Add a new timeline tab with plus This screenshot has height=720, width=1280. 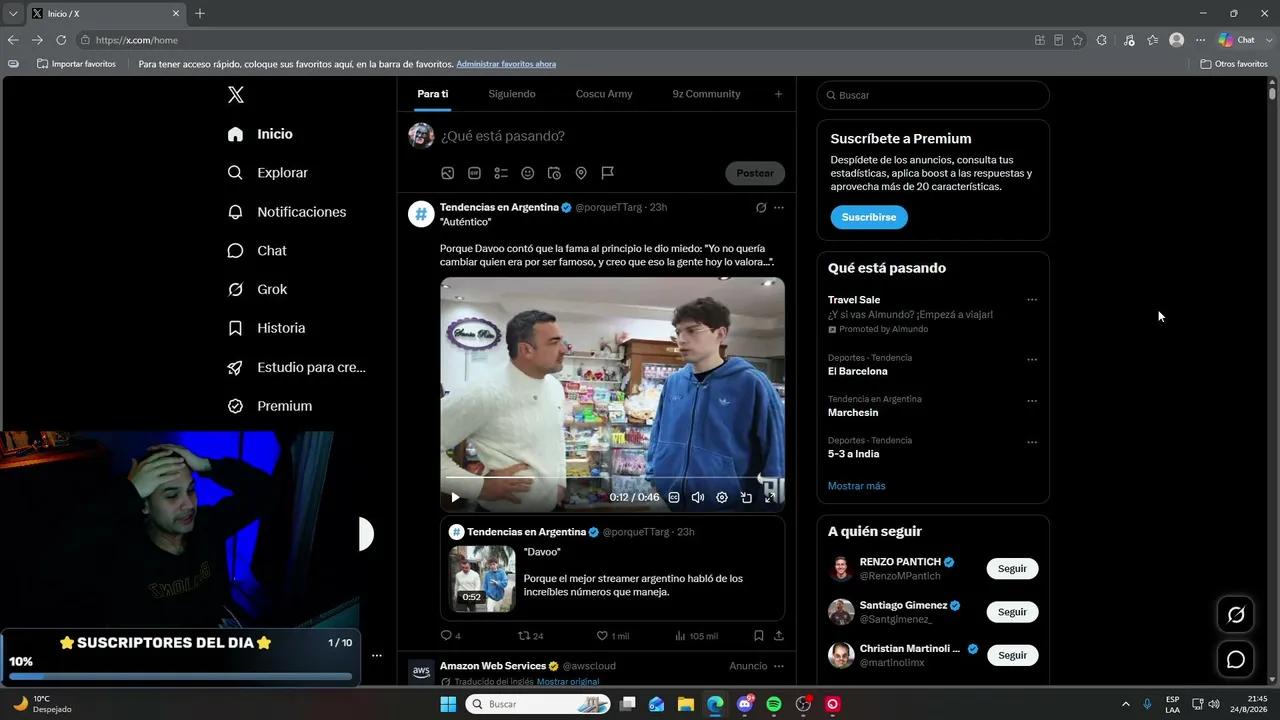click(x=778, y=94)
